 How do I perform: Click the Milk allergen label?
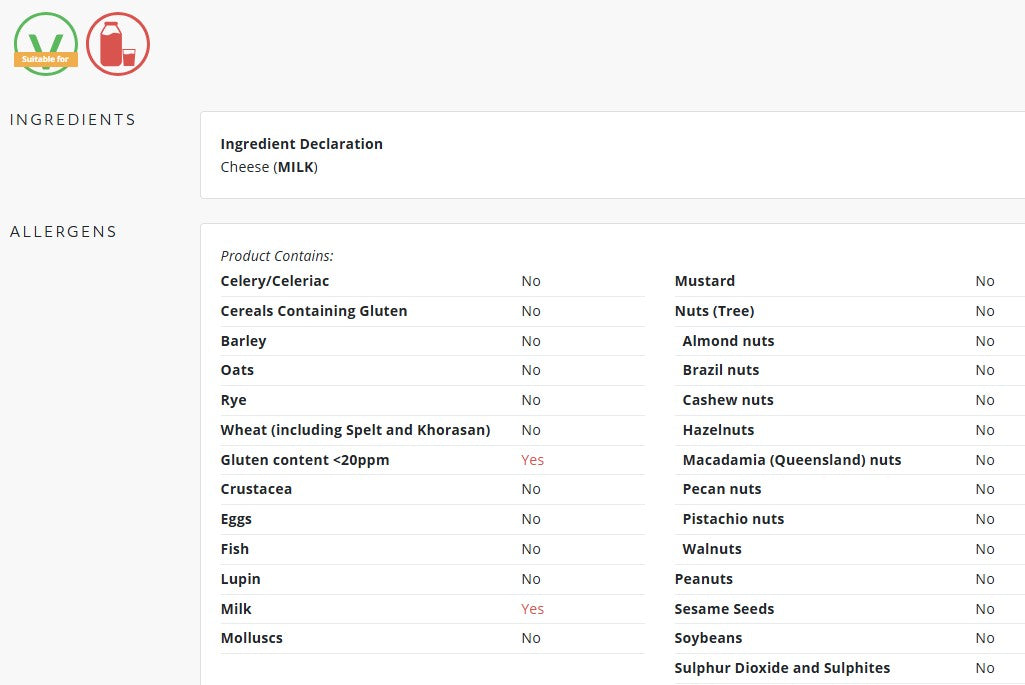pos(236,609)
